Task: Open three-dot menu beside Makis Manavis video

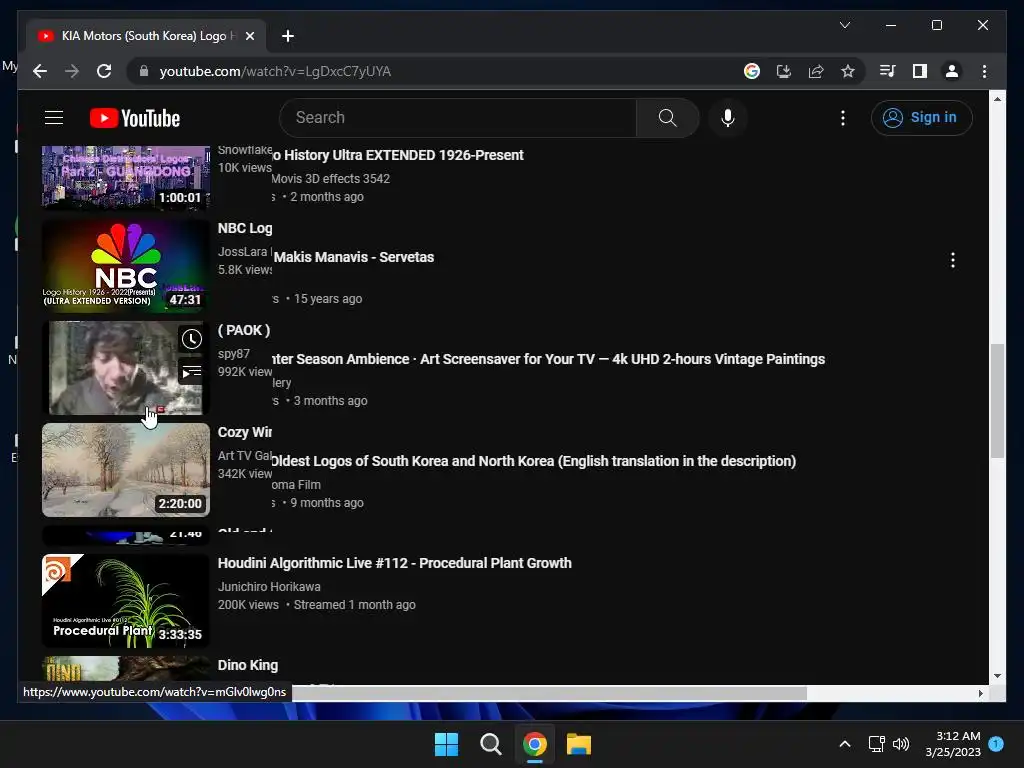Action: [952, 260]
